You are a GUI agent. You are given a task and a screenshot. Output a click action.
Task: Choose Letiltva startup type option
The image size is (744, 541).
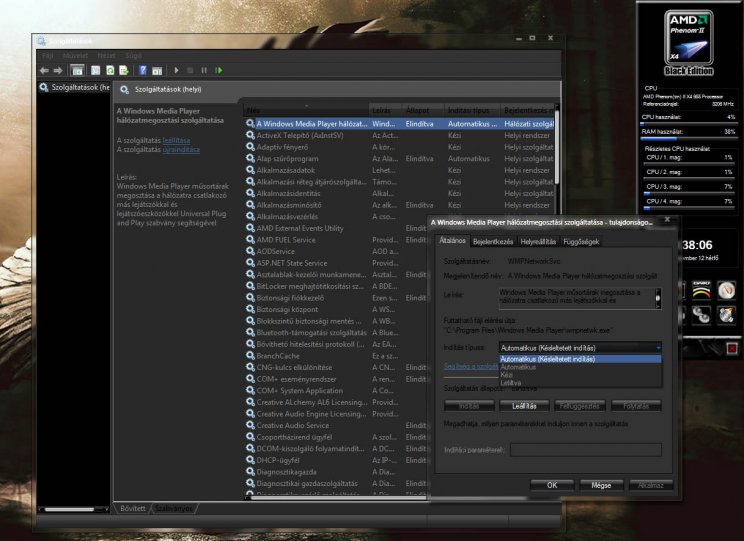pos(580,382)
